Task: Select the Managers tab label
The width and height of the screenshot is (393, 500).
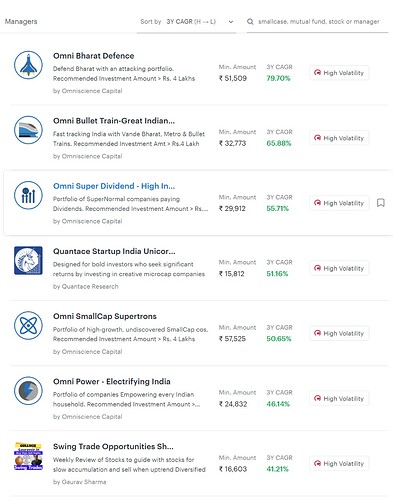Action: tap(21, 22)
